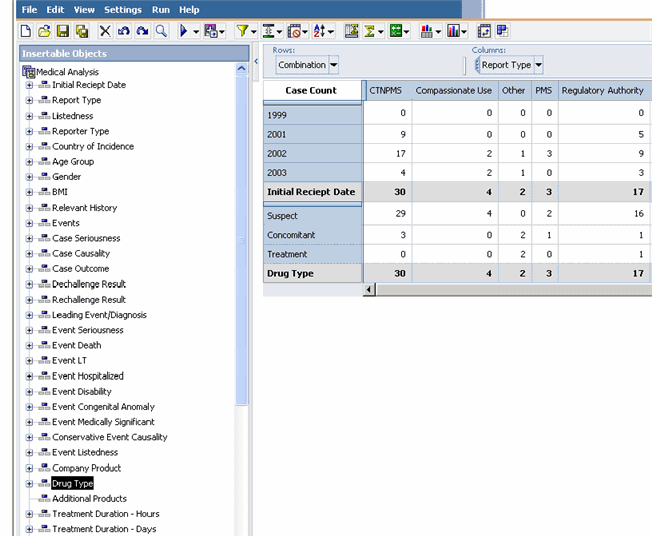This screenshot has height=536, width=652.
Task: Click the Concomitant row label
Action: pos(312,235)
